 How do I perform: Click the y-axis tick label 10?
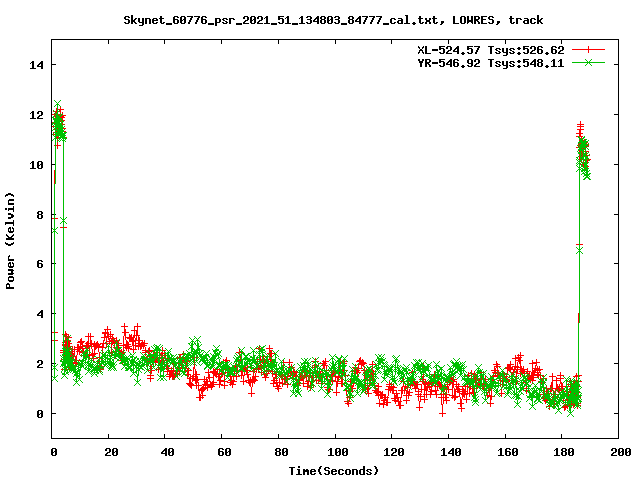37,164
